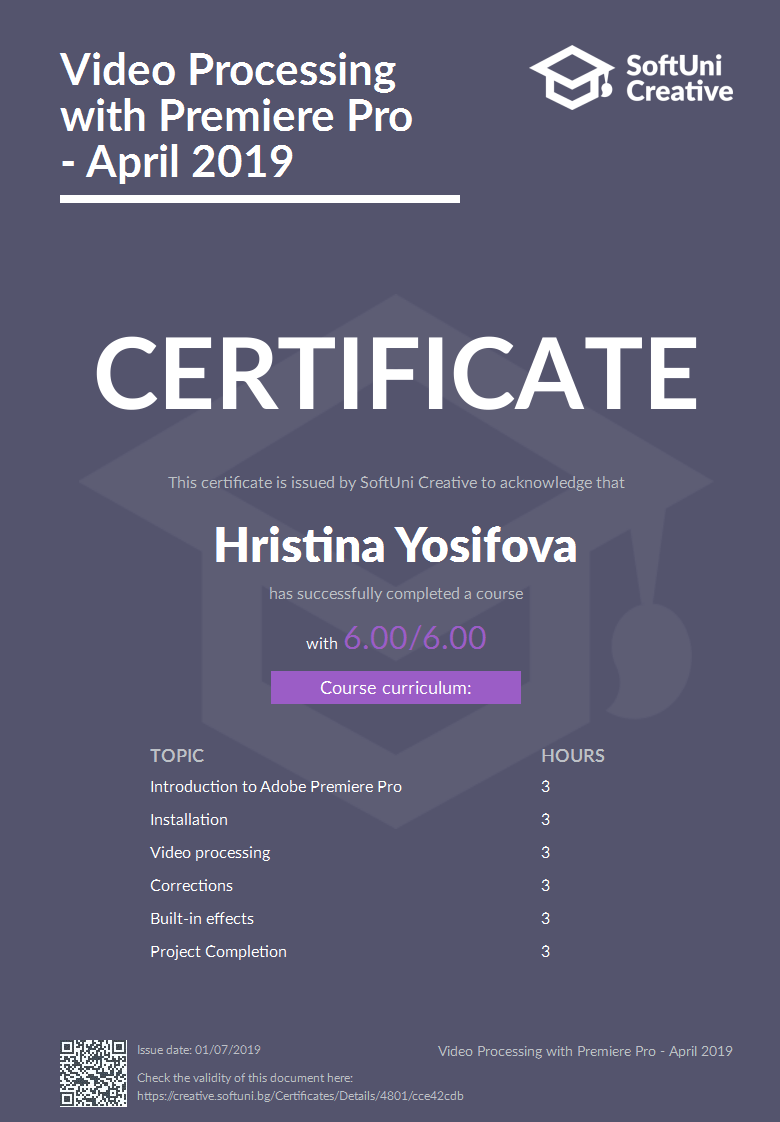Click the Course curriculum purple banner
Image resolution: width=780 pixels, height=1122 pixels.
(x=395, y=688)
